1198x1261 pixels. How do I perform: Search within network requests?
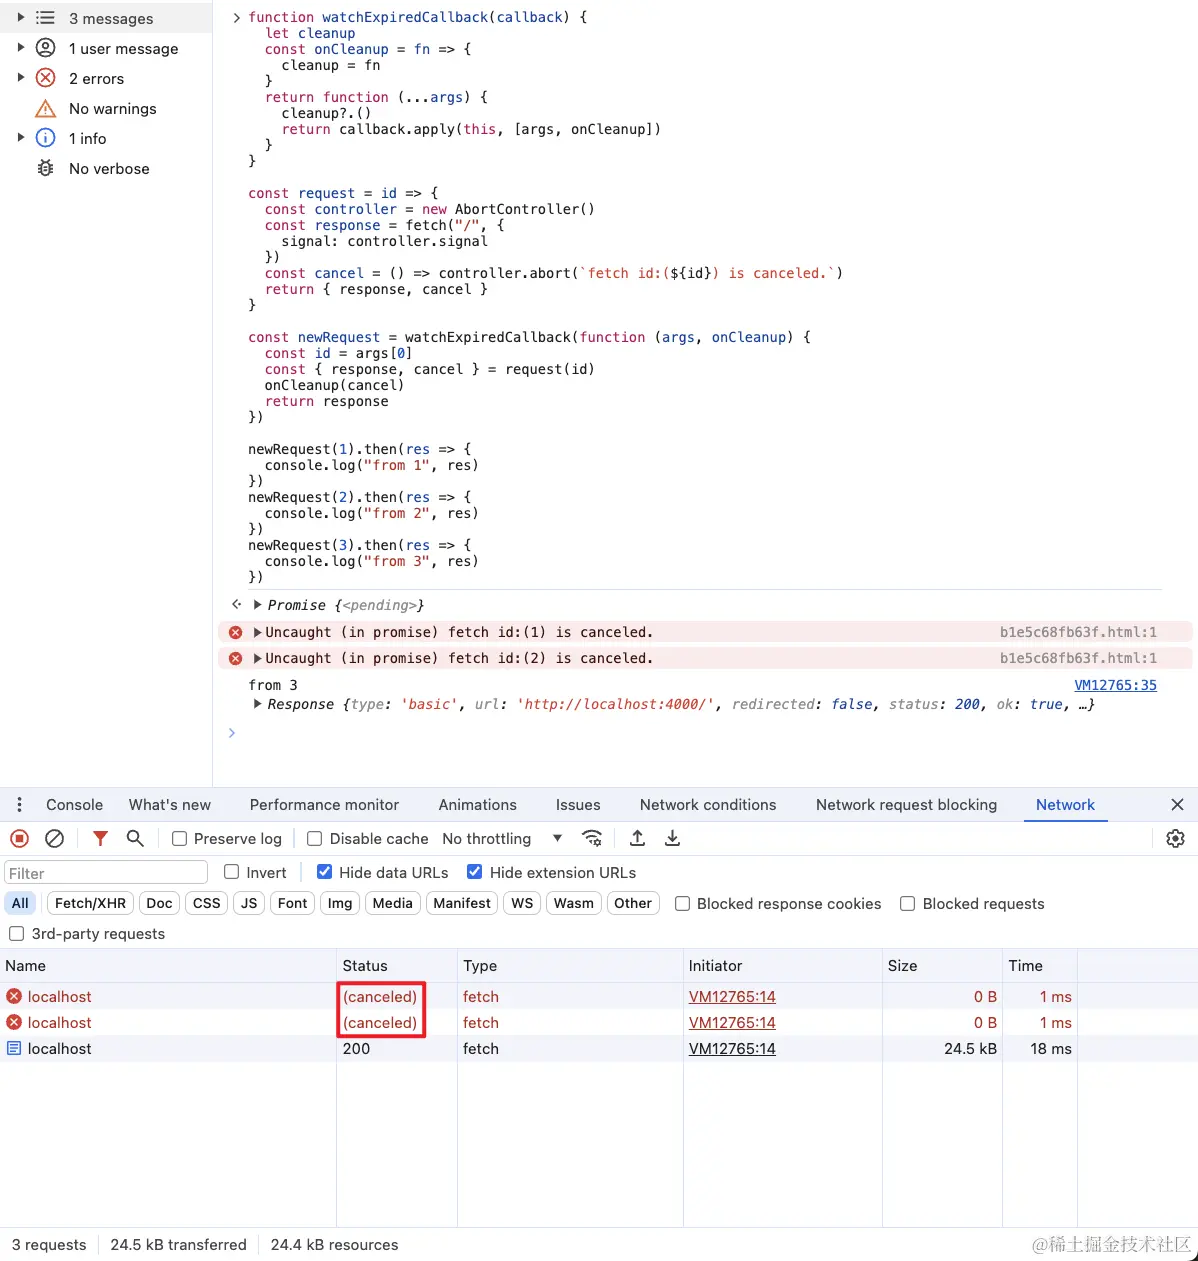coord(135,838)
